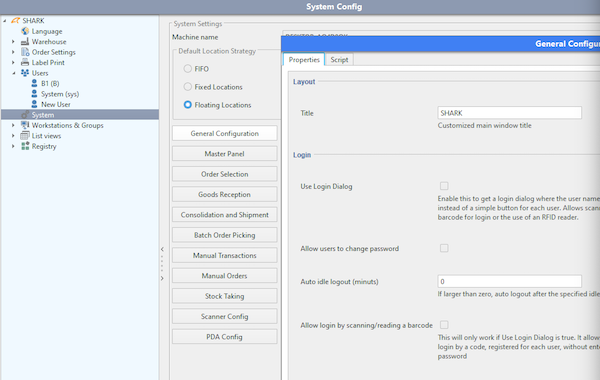Open Batch Order Picking settings
This screenshot has height=380, width=600.
coord(225,235)
